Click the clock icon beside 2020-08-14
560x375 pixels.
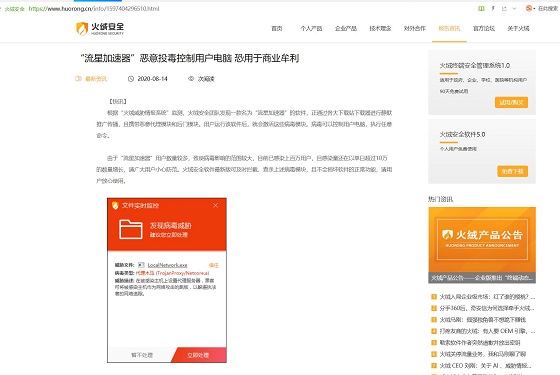coord(131,79)
